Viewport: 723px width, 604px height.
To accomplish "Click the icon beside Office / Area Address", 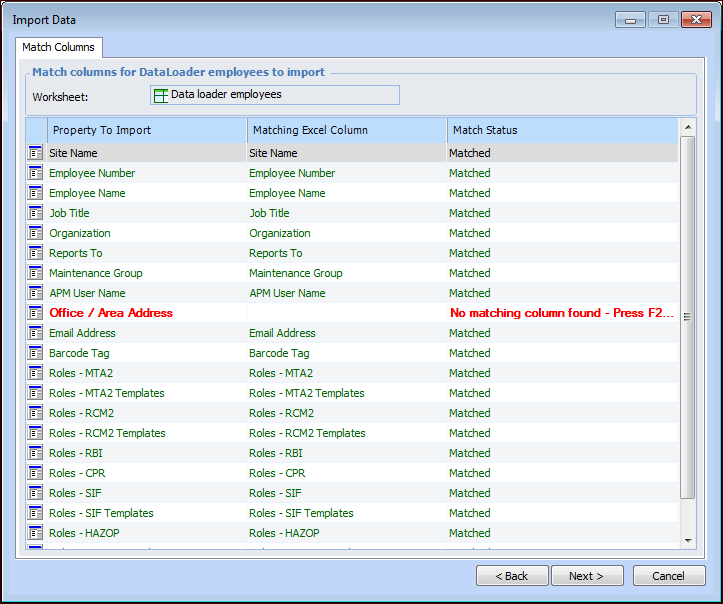I will tap(36, 313).
